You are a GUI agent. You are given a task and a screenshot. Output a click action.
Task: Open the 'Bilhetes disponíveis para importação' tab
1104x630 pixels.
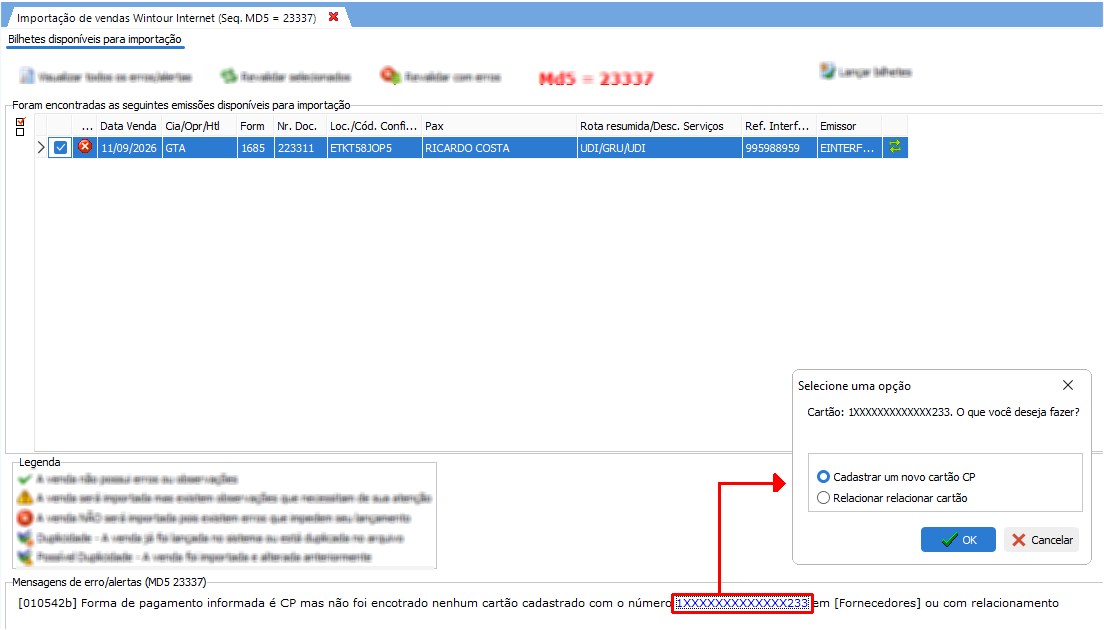tap(95, 39)
